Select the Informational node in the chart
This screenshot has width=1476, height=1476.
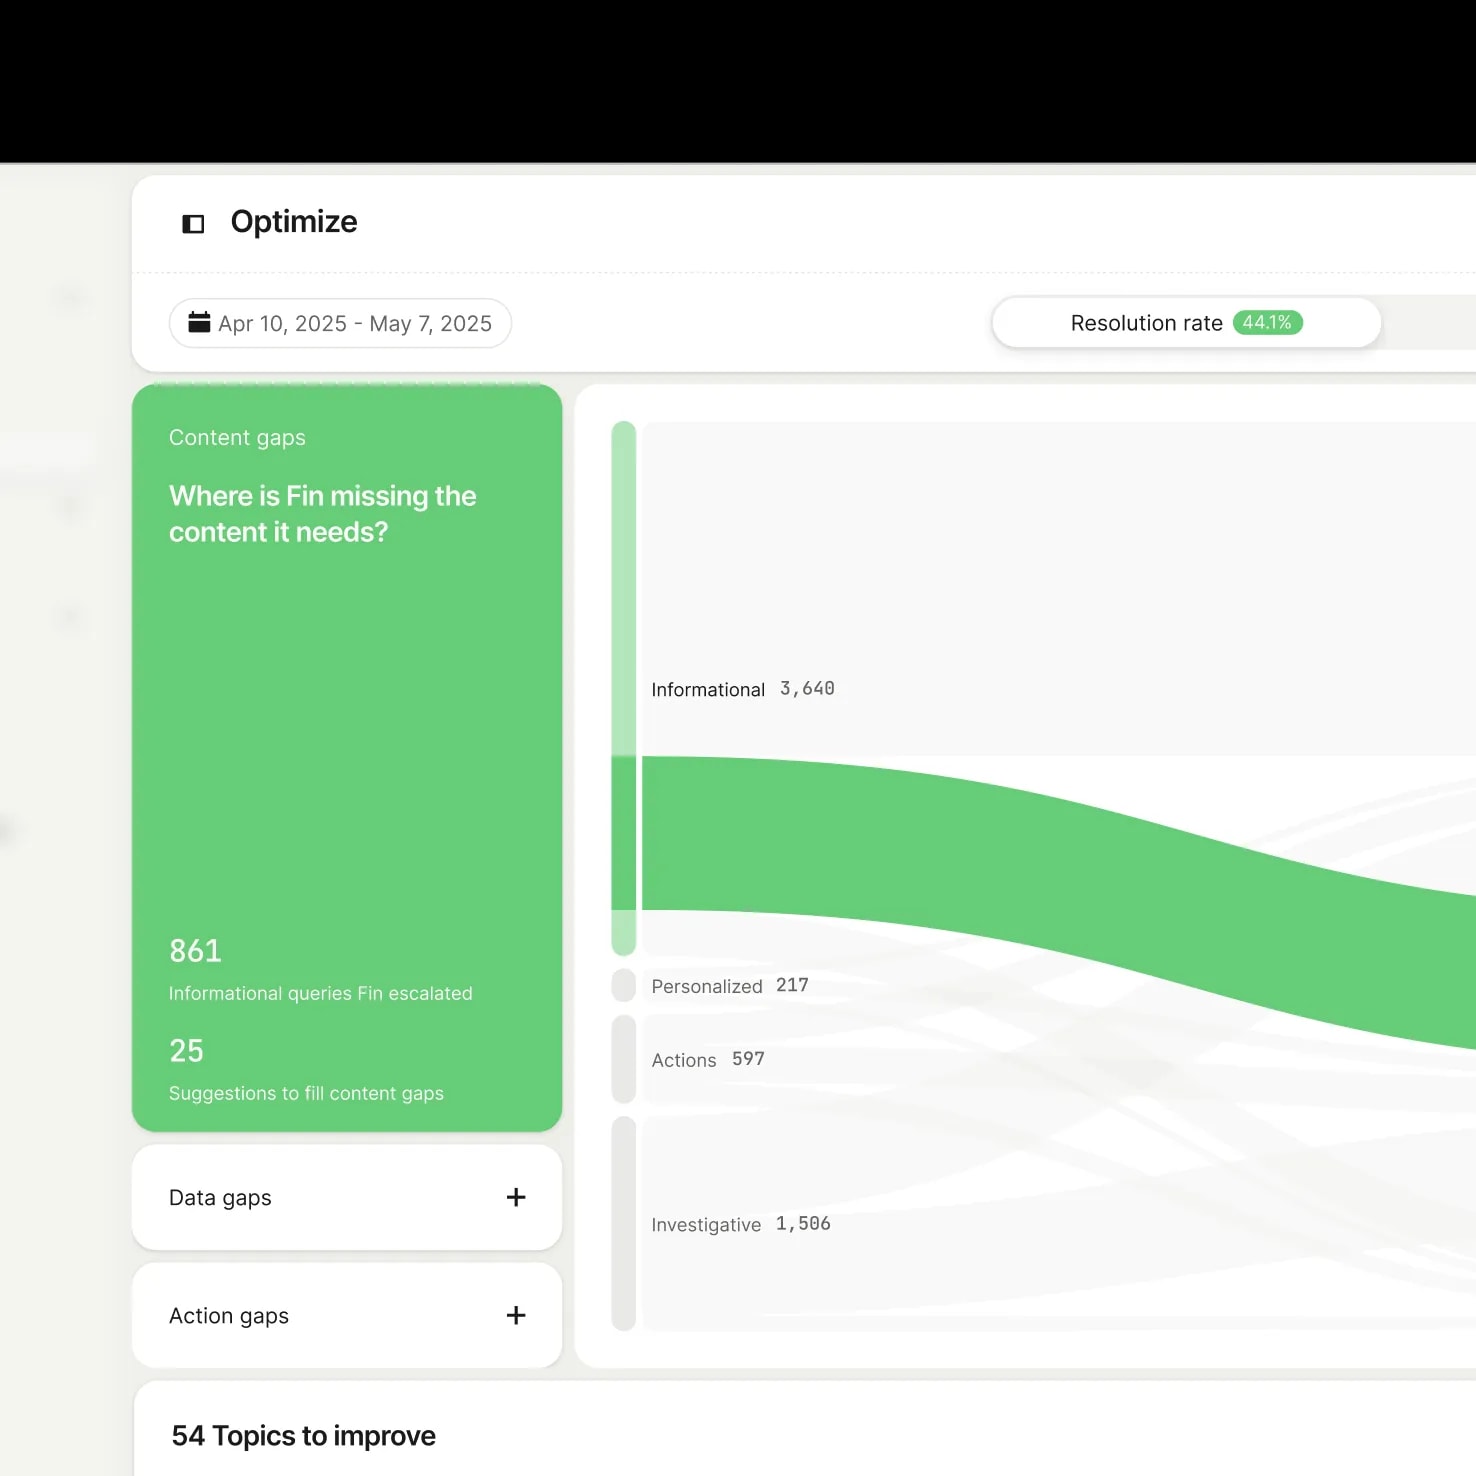coord(708,689)
